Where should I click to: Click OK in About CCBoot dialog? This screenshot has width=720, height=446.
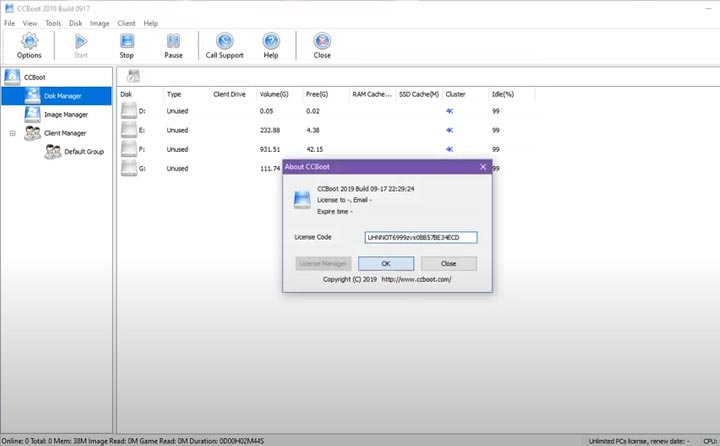[x=386, y=264]
